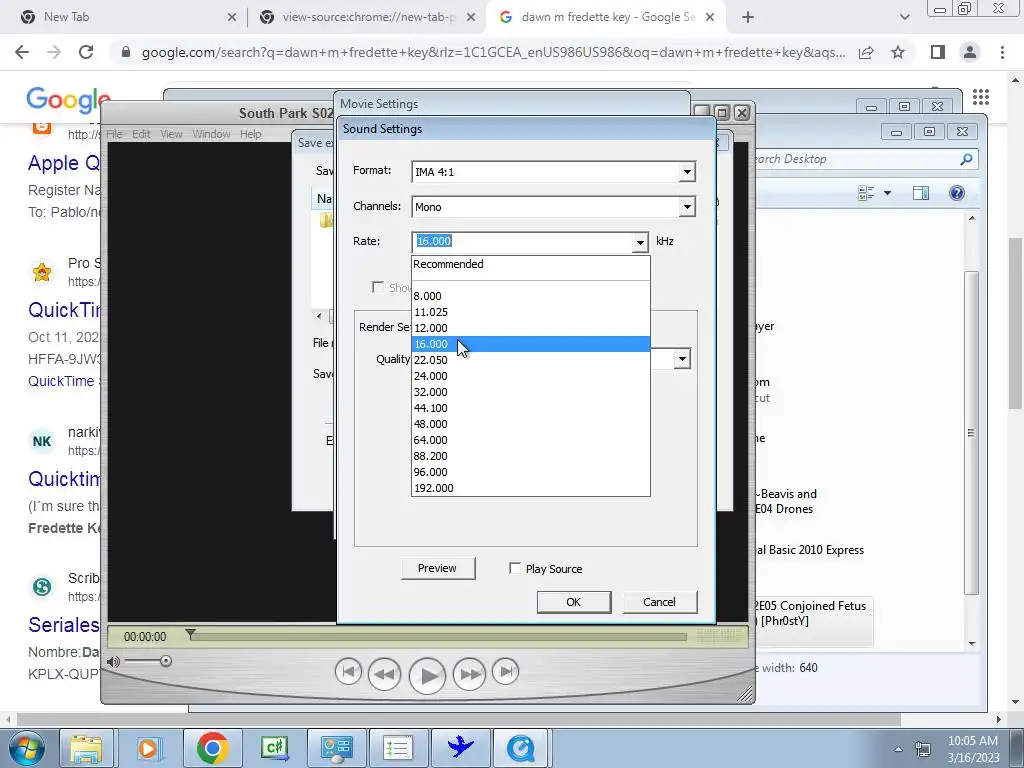Jump to start of movie in QuickTime
Image resolution: width=1024 pixels, height=768 pixels.
coord(348,671)
